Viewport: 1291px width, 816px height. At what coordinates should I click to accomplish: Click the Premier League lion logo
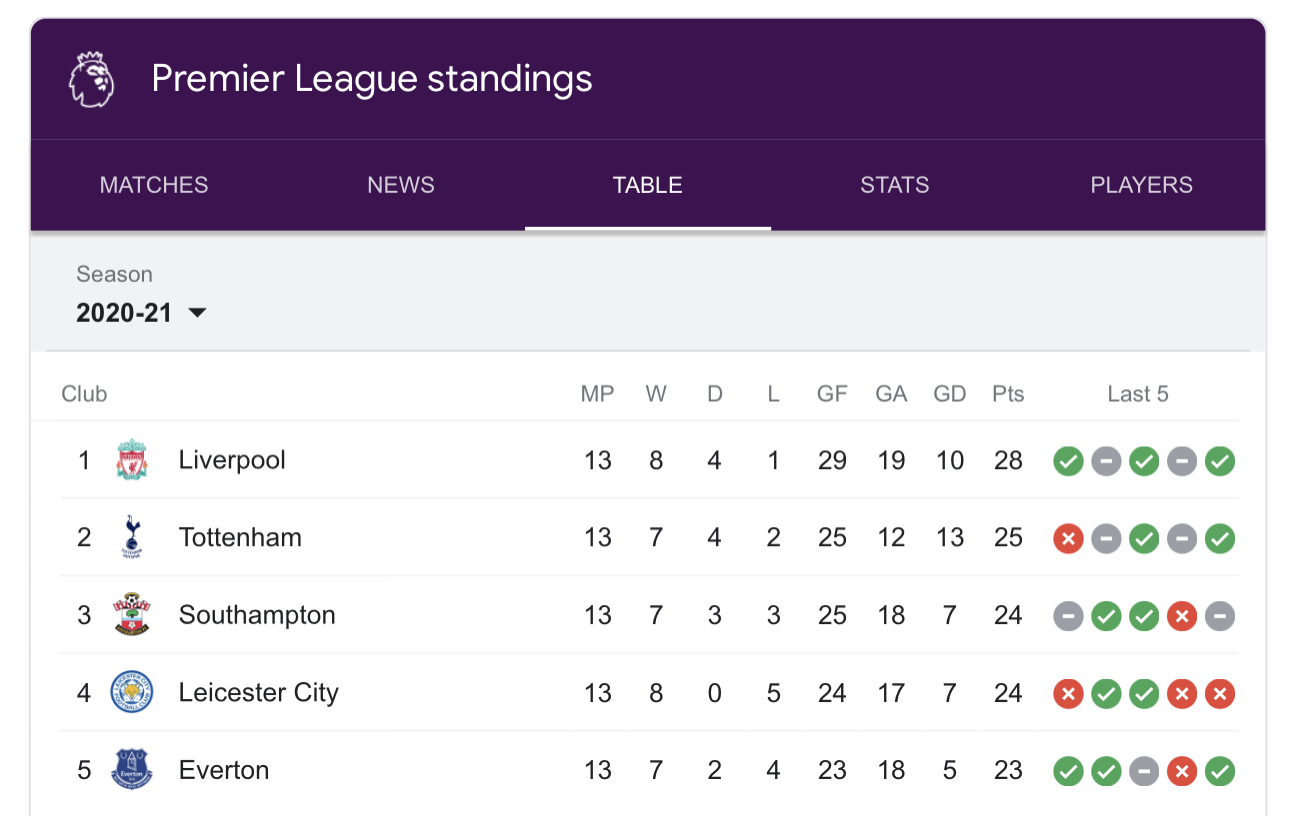click(91, 80)
